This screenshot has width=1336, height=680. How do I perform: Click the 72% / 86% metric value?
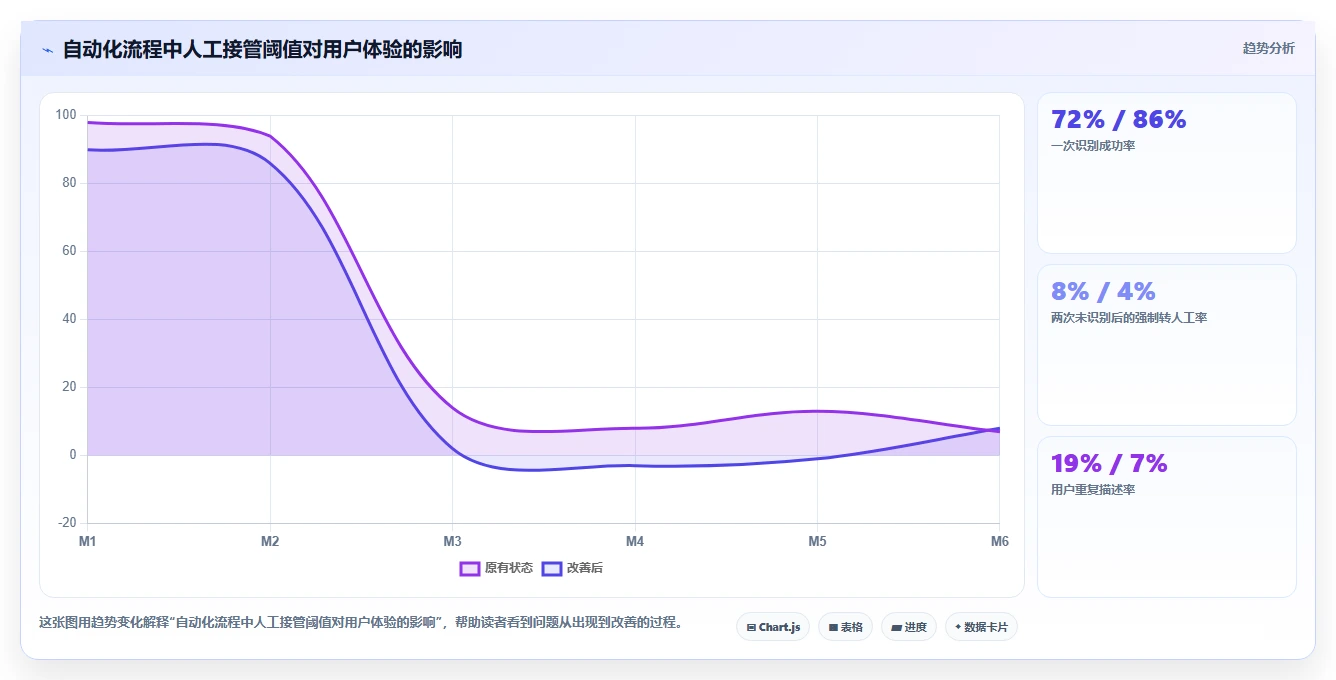(1118, 120)
